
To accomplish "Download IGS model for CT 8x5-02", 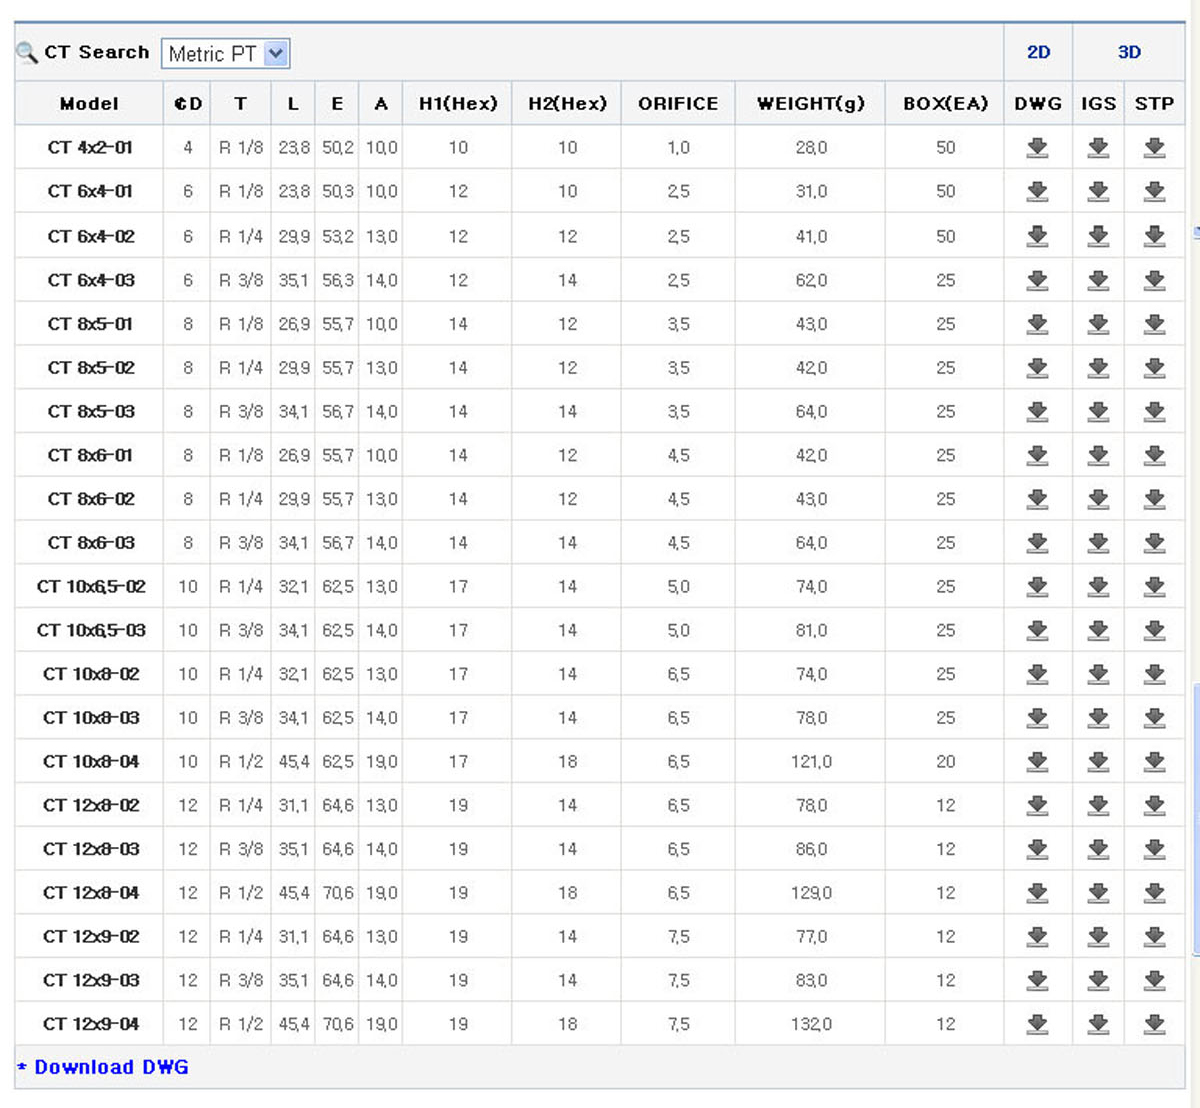I will (x=1098, y=368).
